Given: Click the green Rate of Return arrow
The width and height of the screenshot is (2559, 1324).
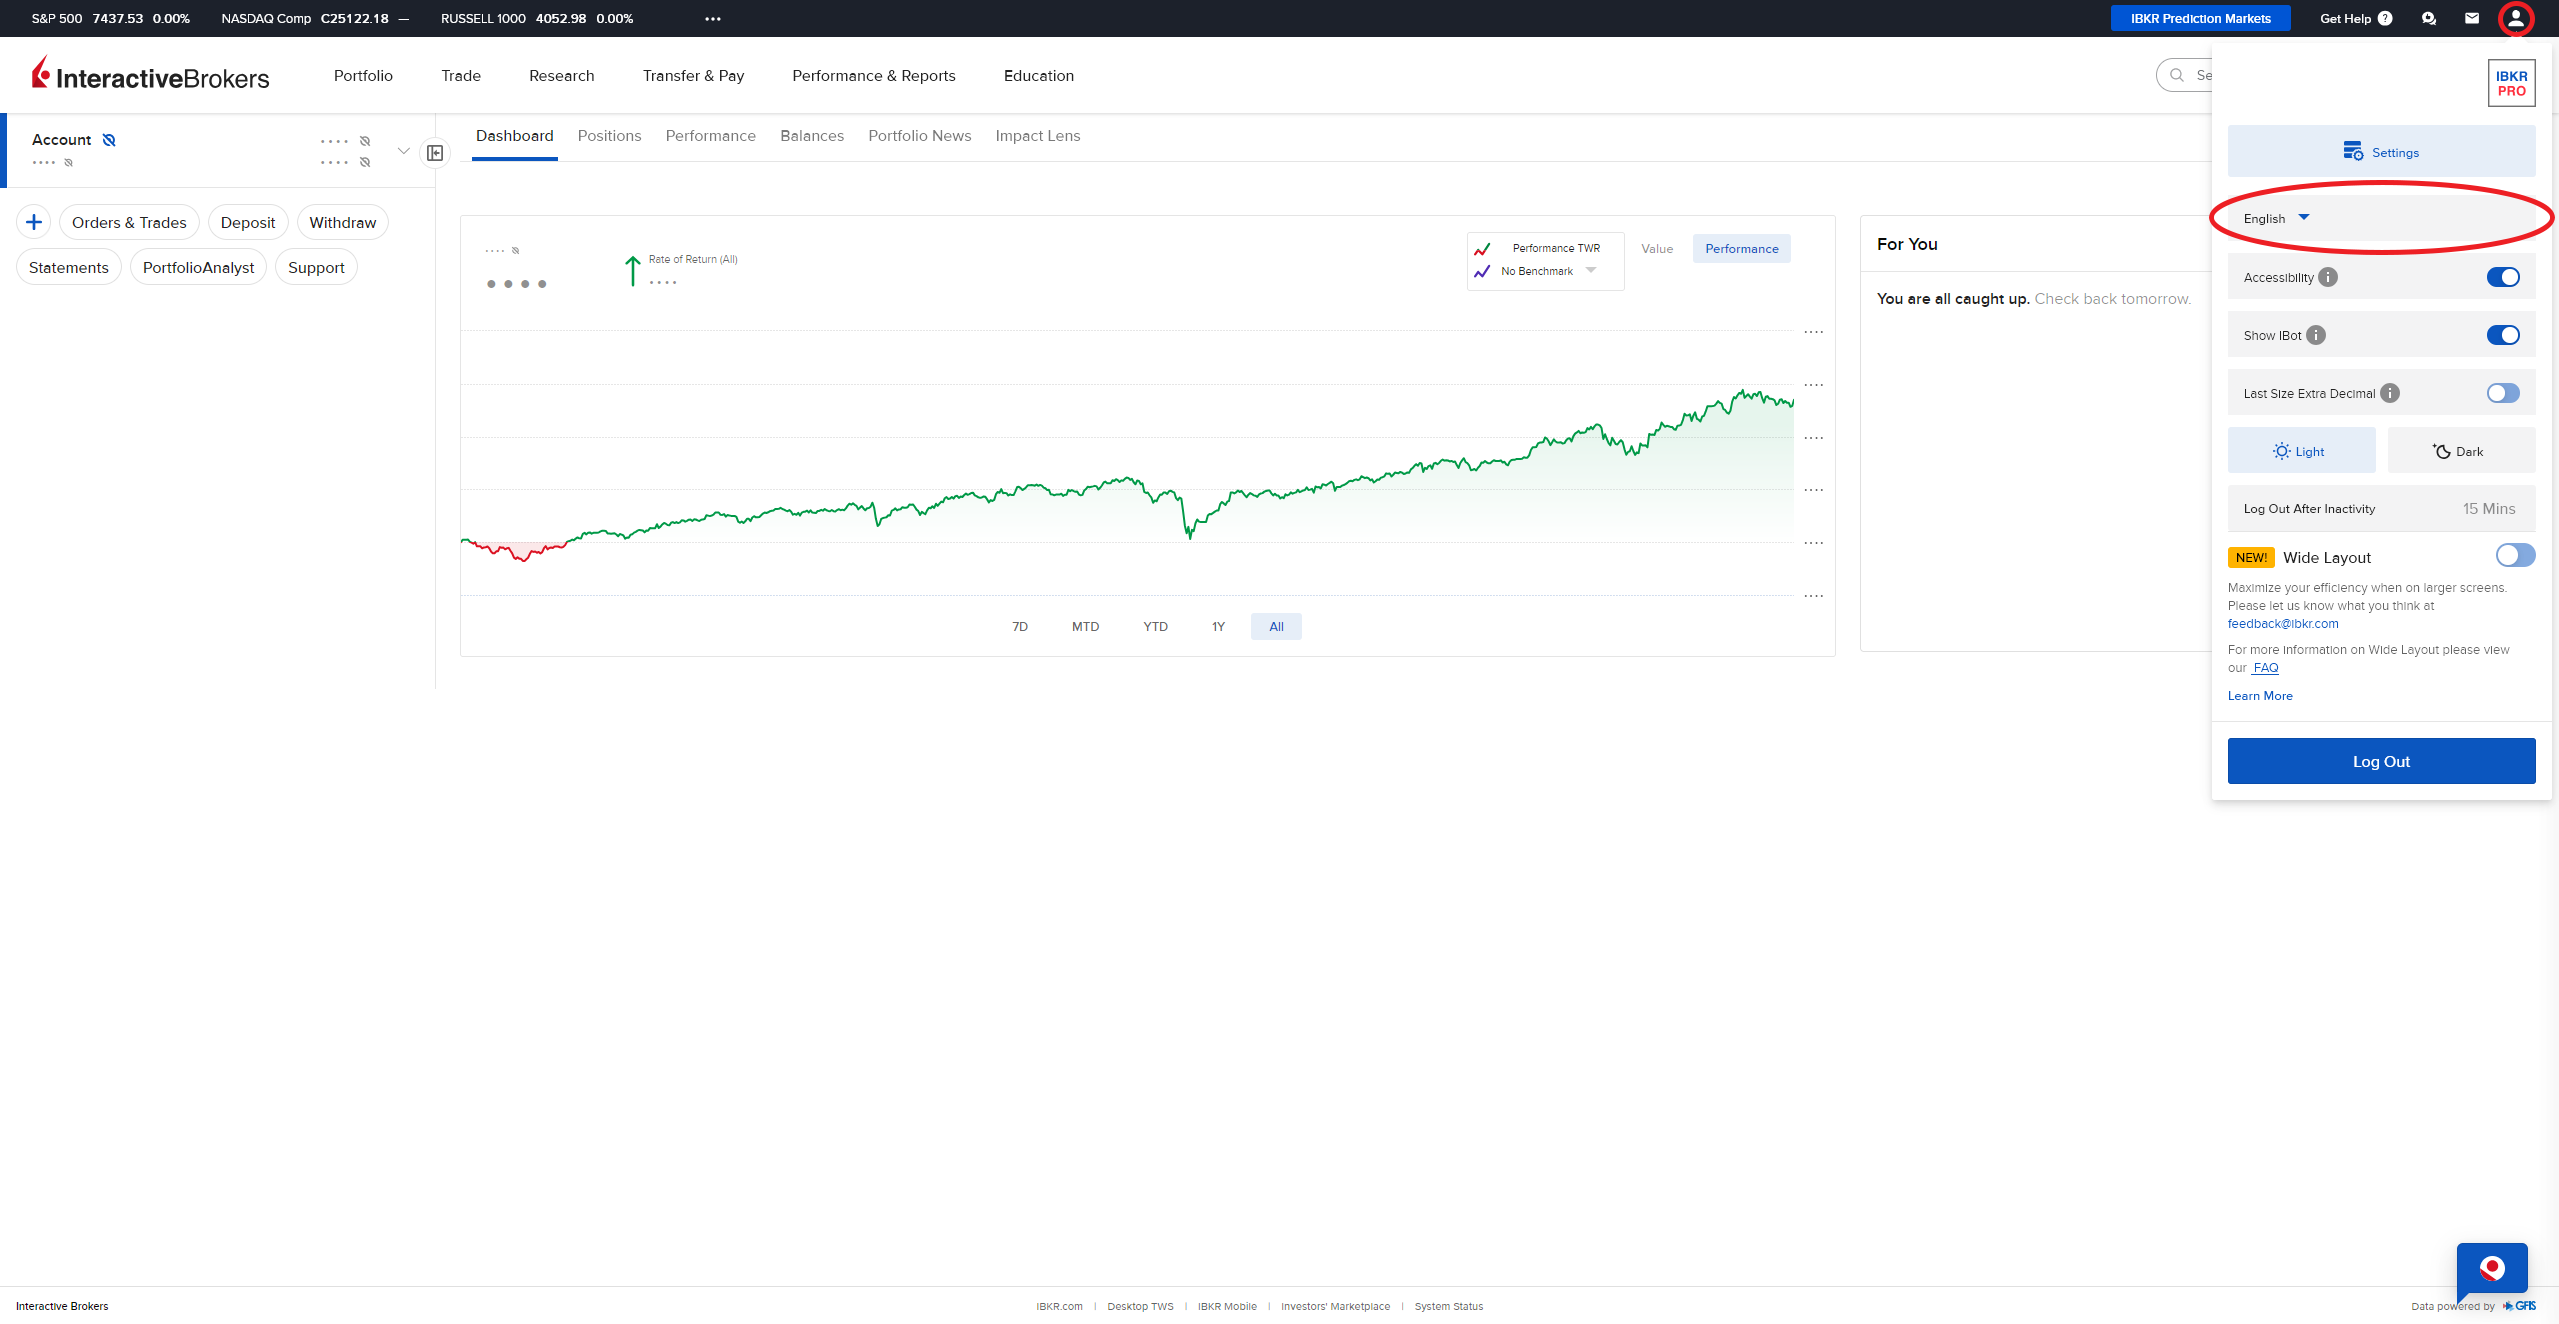Looking at the screenshot, I should 632,271.
